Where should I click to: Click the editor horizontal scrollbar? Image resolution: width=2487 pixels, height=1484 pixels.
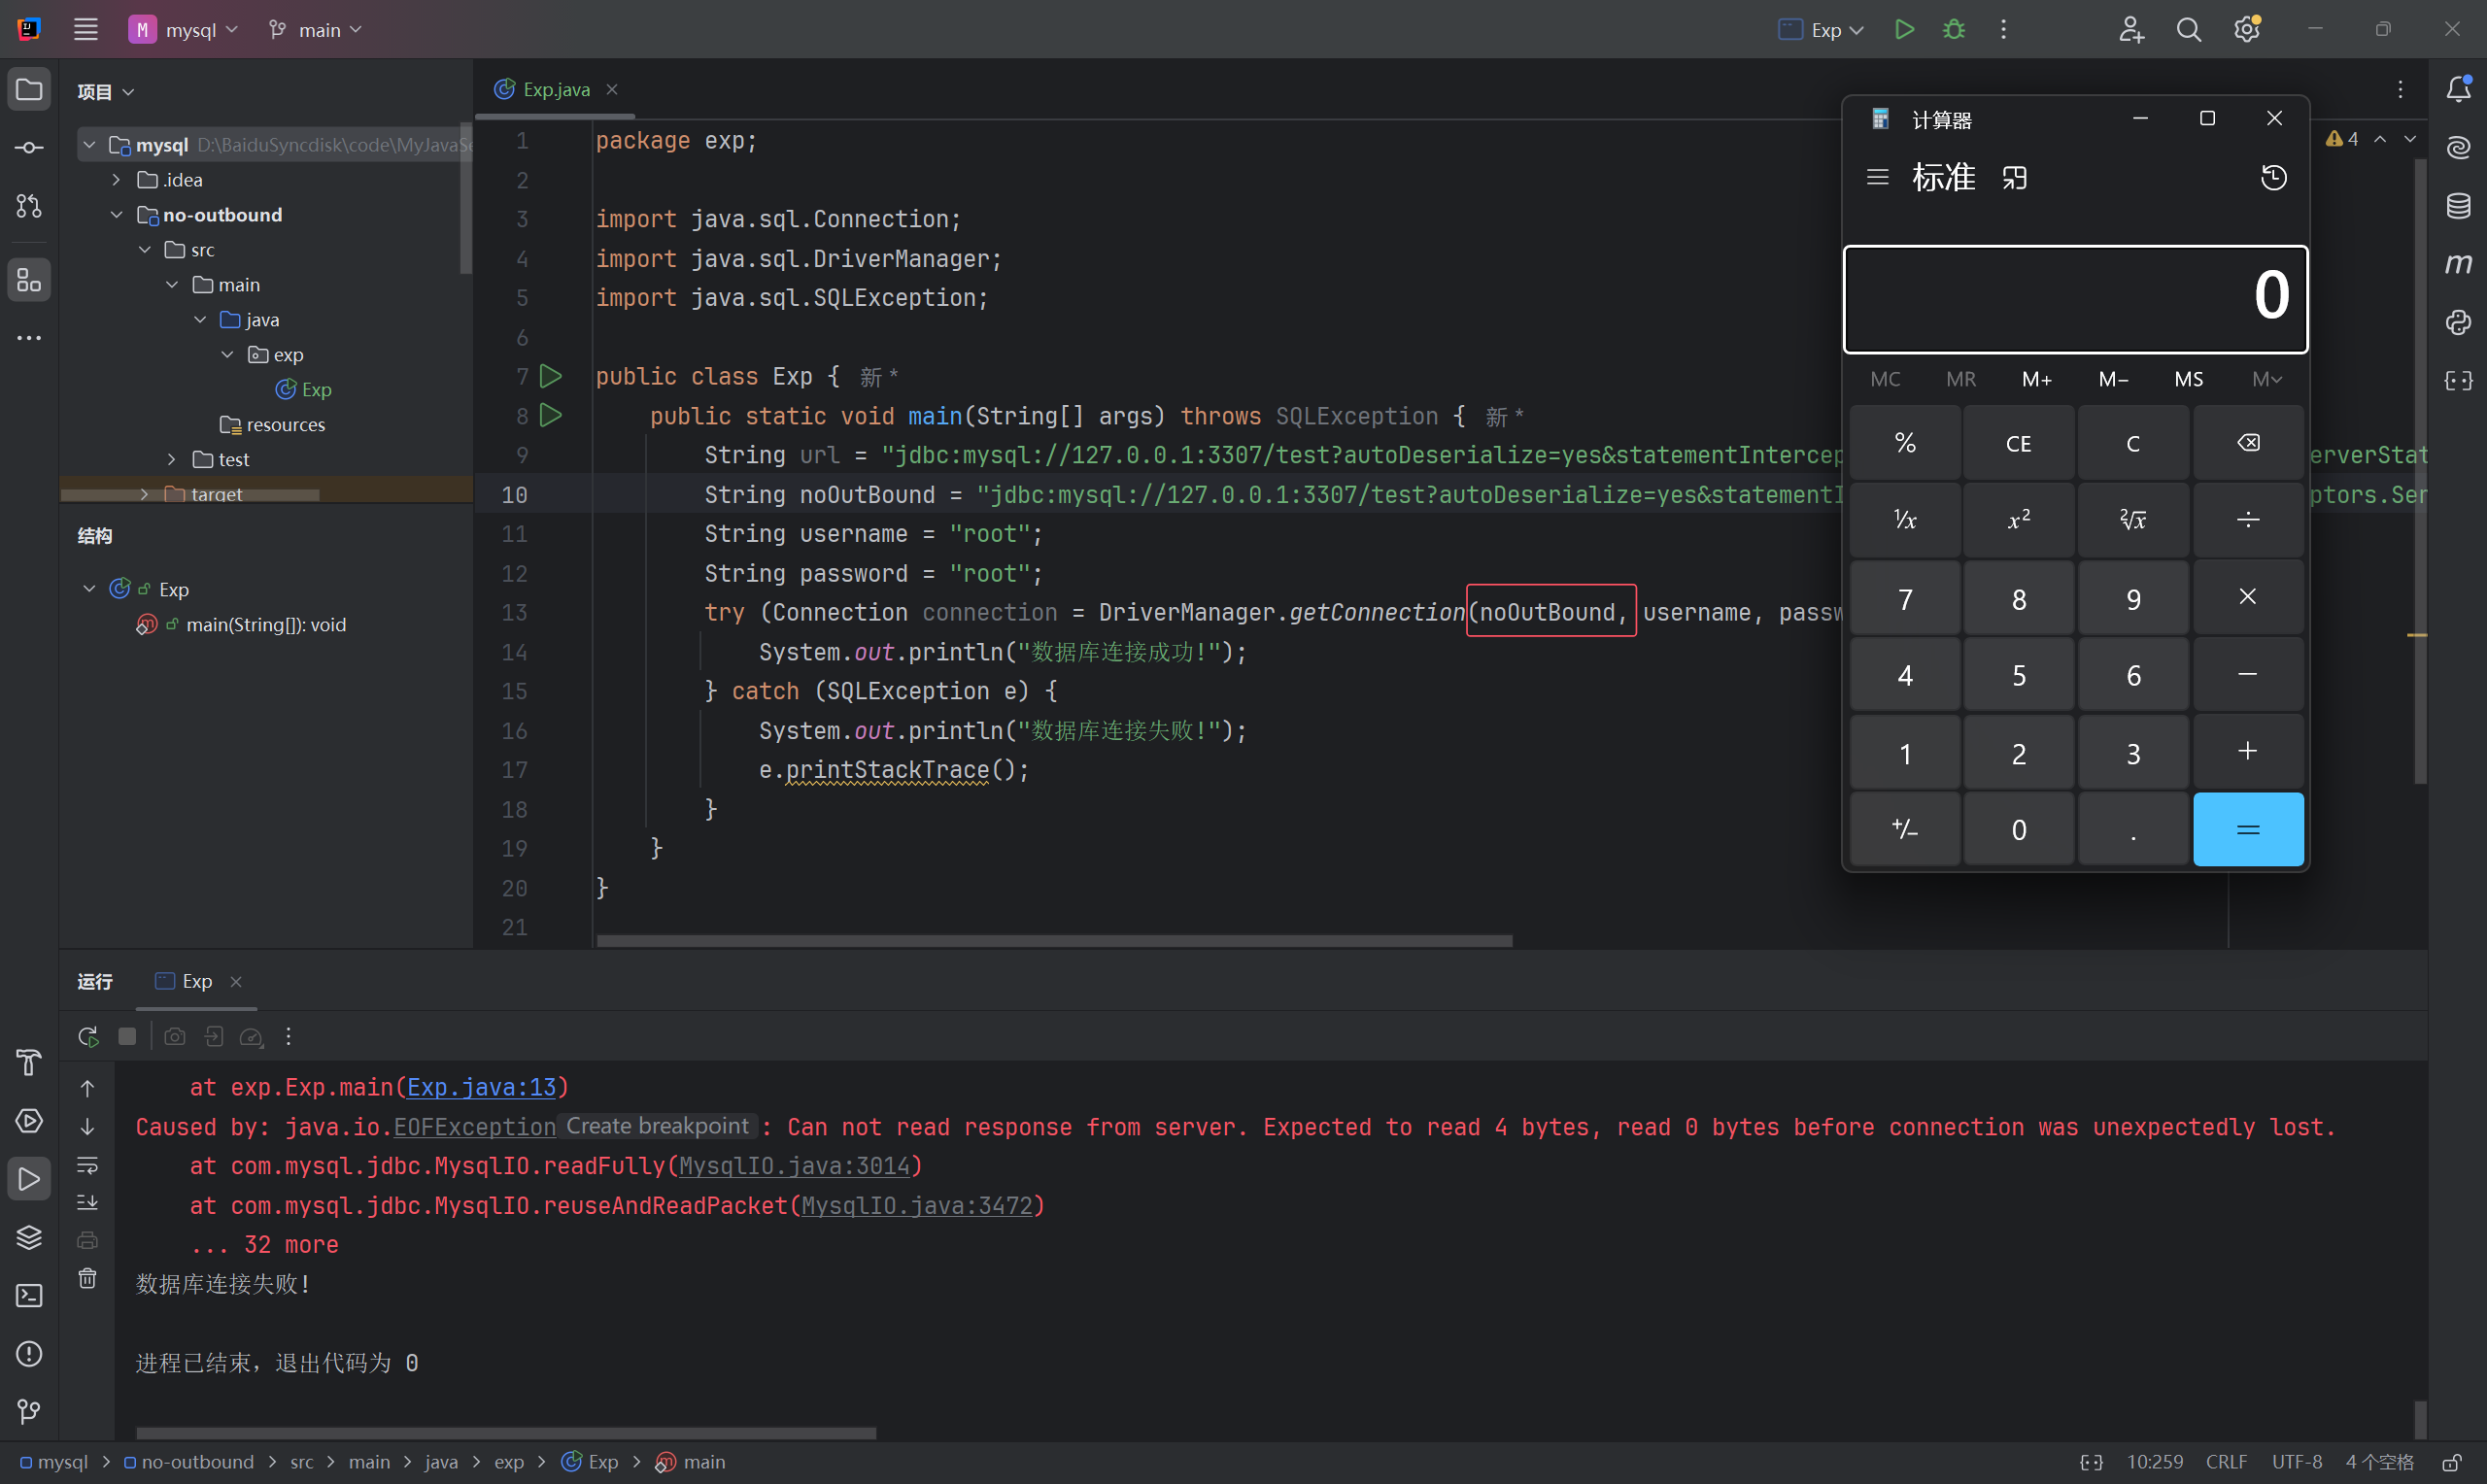(x=1053, y=940)
